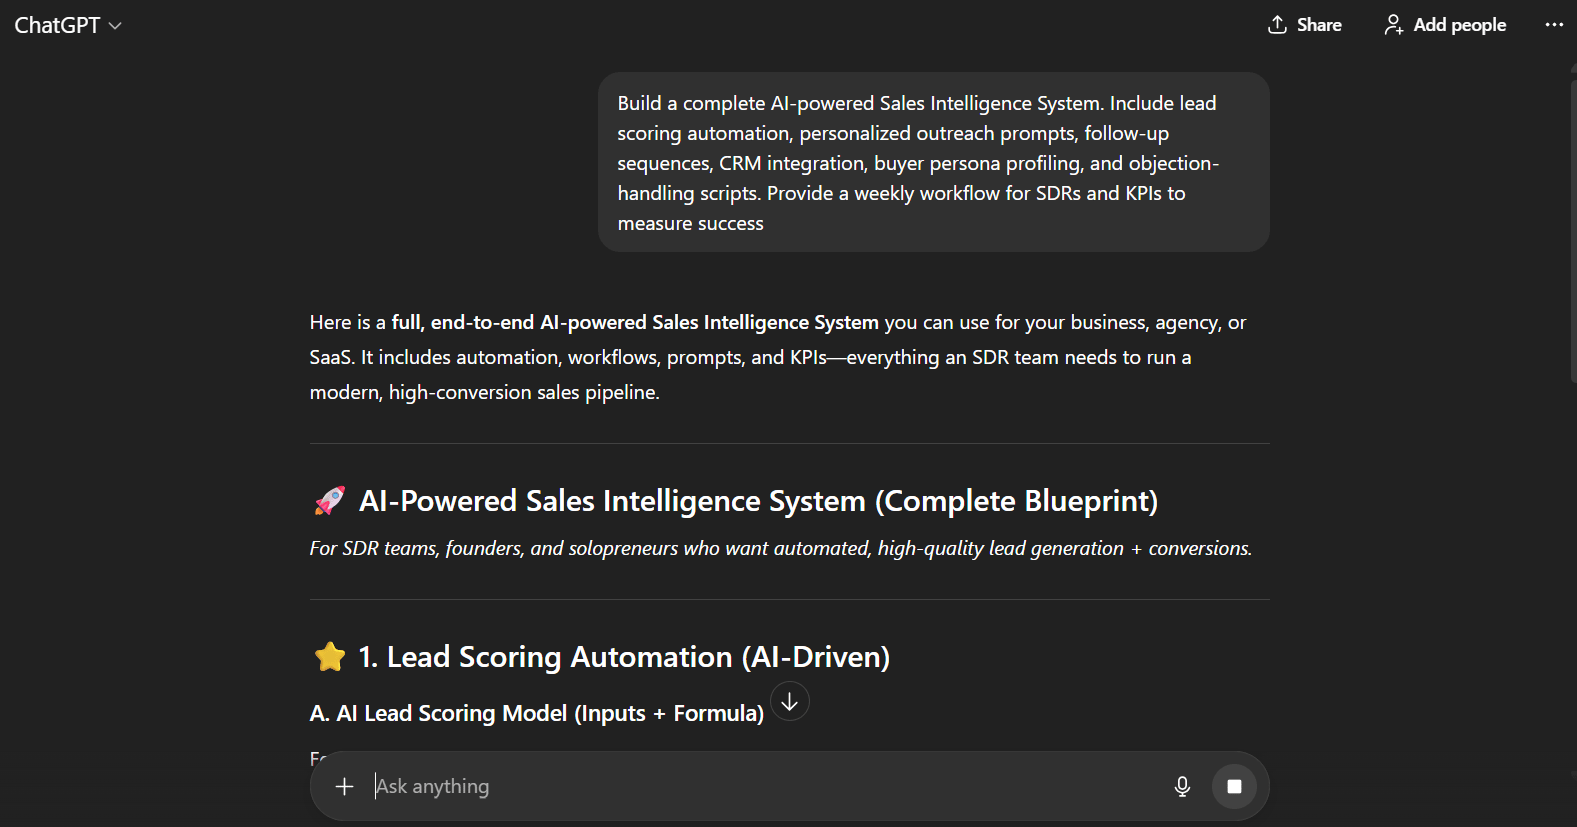
Task: Click the Share button
Action: 1304,25
